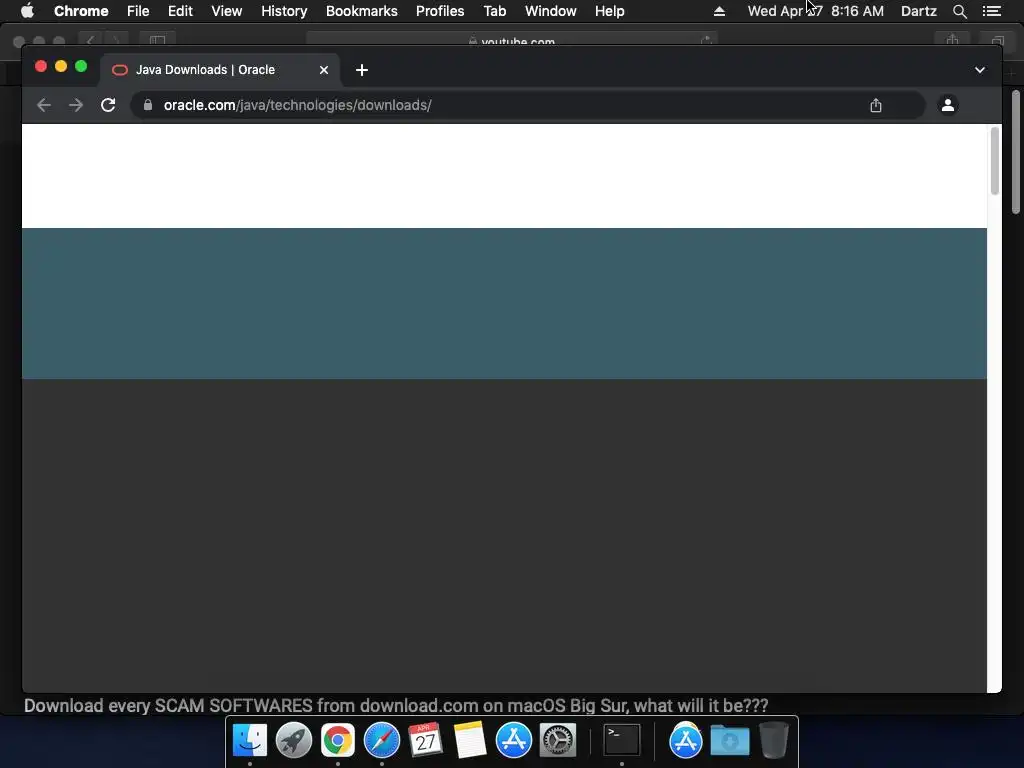The width and height of the screenshot is (1024, 768).
Task: Open the Apple menu
Action: [x=27, y=11]
